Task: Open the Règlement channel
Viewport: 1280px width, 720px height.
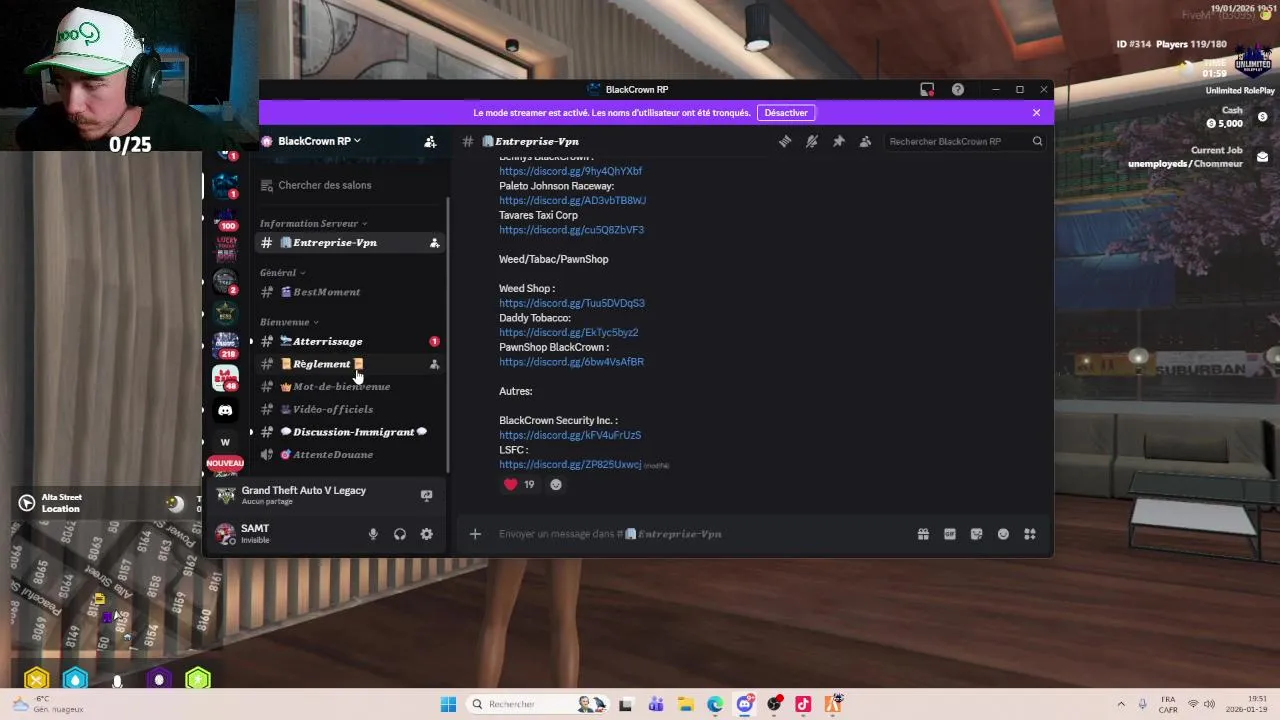Action: click(x=350, y=364)
